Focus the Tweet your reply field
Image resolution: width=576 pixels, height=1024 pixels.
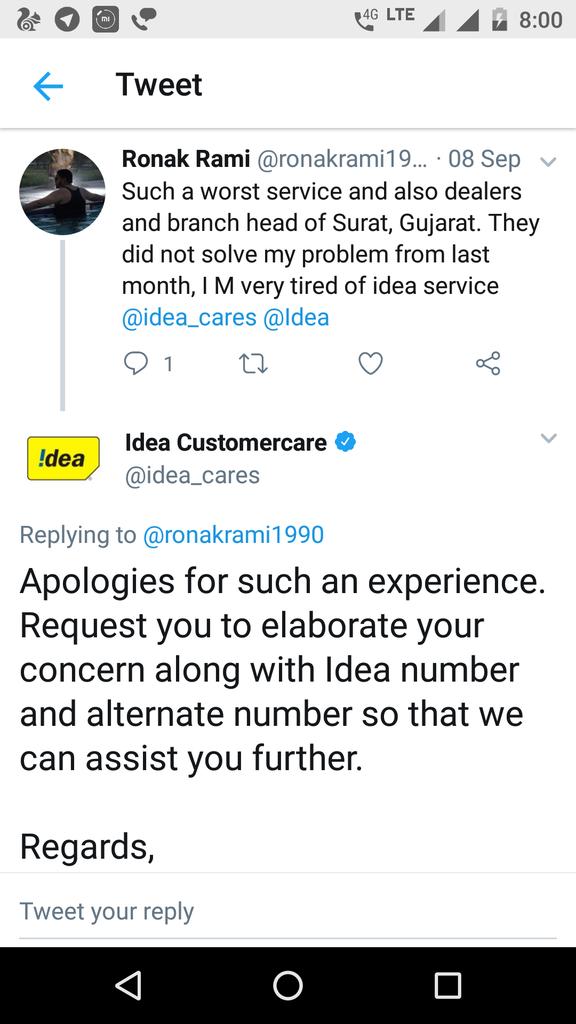point(288,910)
